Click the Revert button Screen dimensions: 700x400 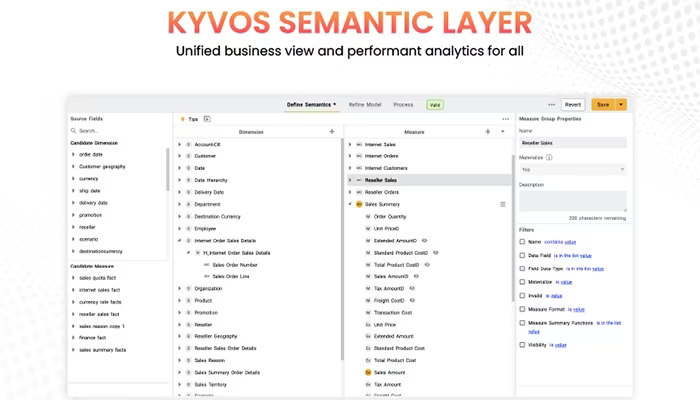[573, 104]
